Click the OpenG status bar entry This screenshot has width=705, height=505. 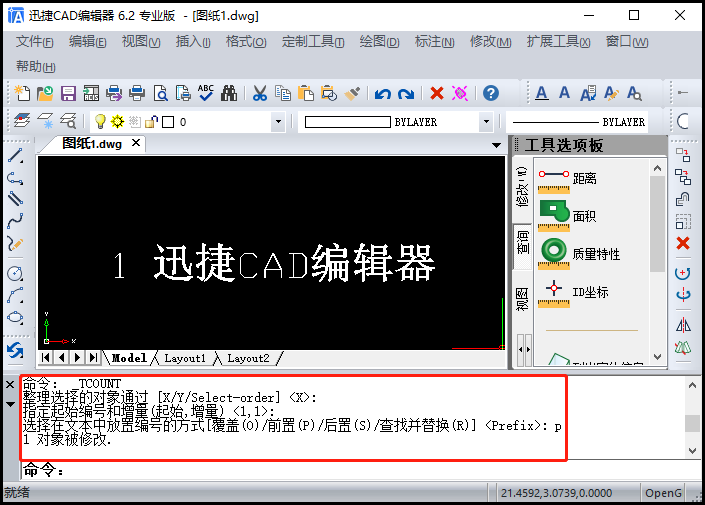click(x=663, y=493)
